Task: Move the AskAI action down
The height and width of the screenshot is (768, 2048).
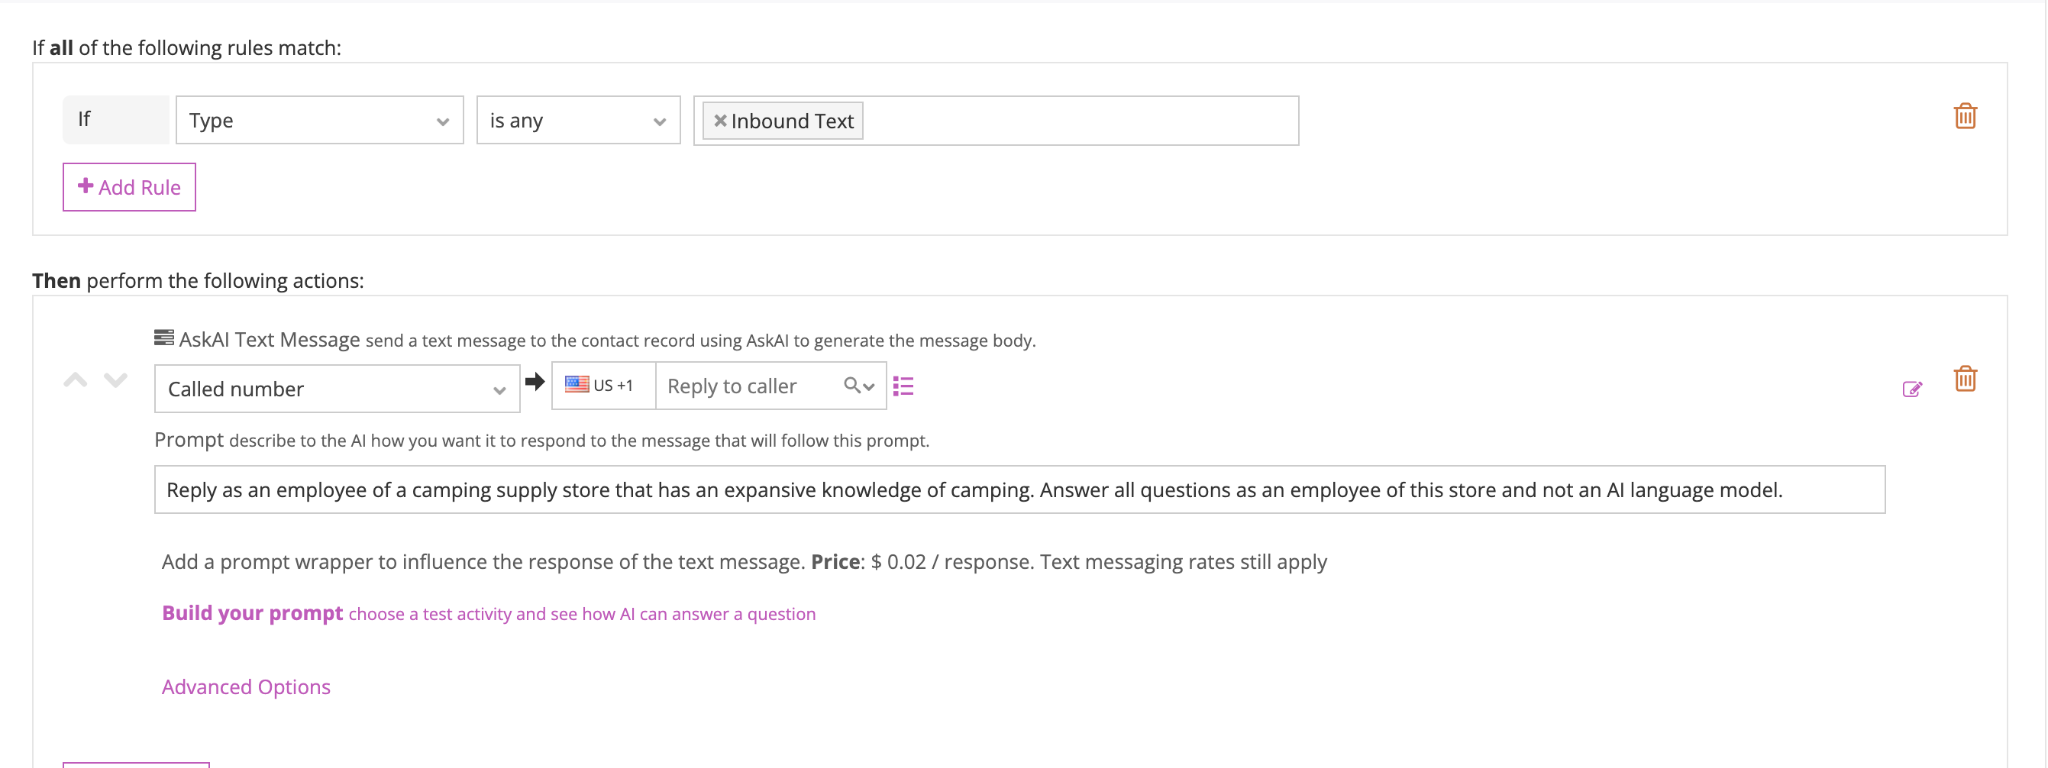Action: (116, 380)
